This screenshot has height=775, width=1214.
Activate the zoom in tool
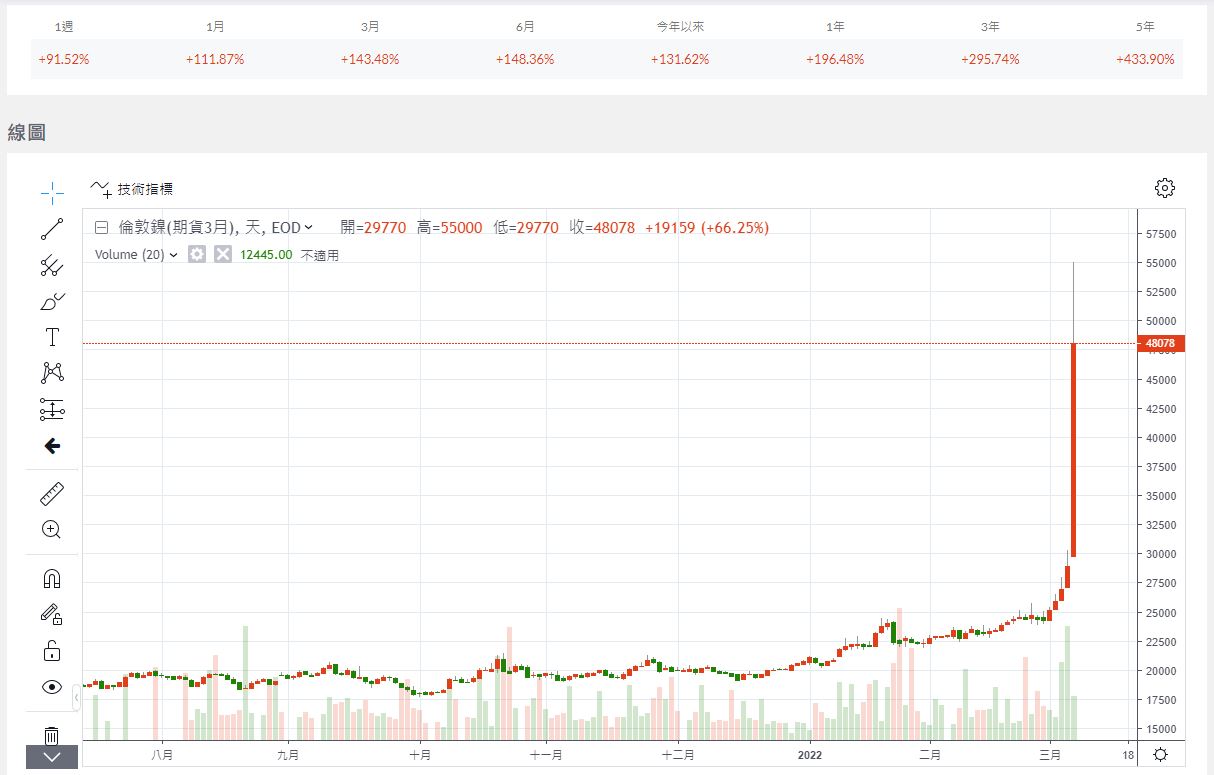click(52, 530)
